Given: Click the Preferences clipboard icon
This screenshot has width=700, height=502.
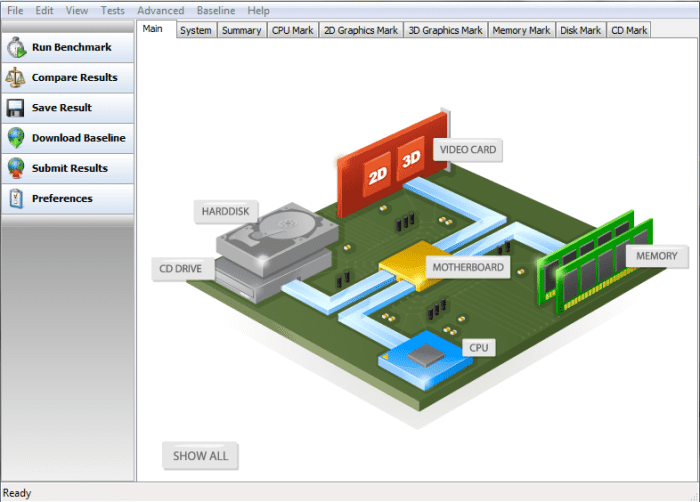Looking at the screenshot, I should (16, 198).
